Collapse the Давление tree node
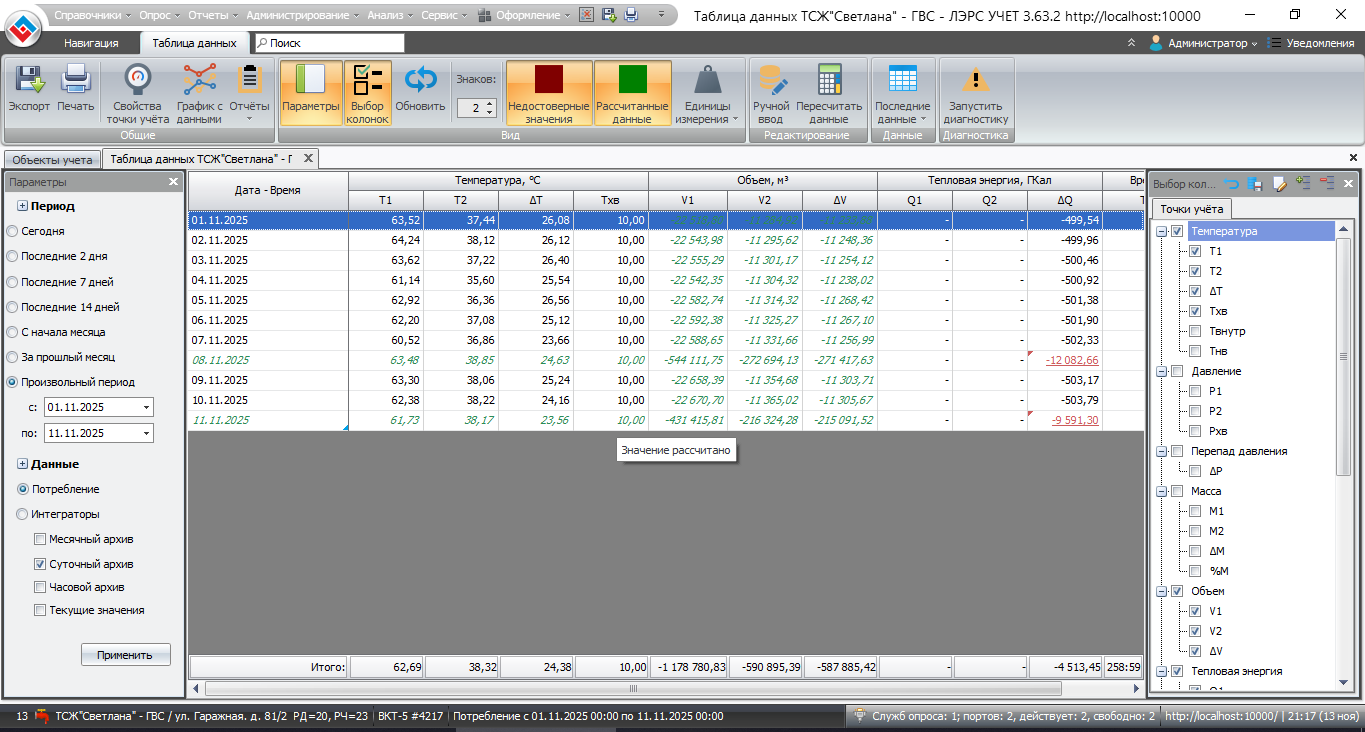The width and height of the screenshot is (1365, 732). pyautogui.click(x=1161, y=371)
